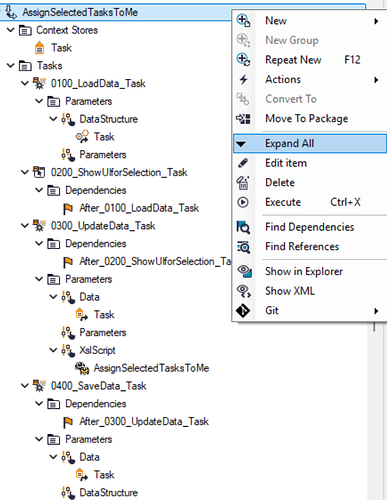
Task: Click the XslScript parameter icon
Action: (68, 351)
